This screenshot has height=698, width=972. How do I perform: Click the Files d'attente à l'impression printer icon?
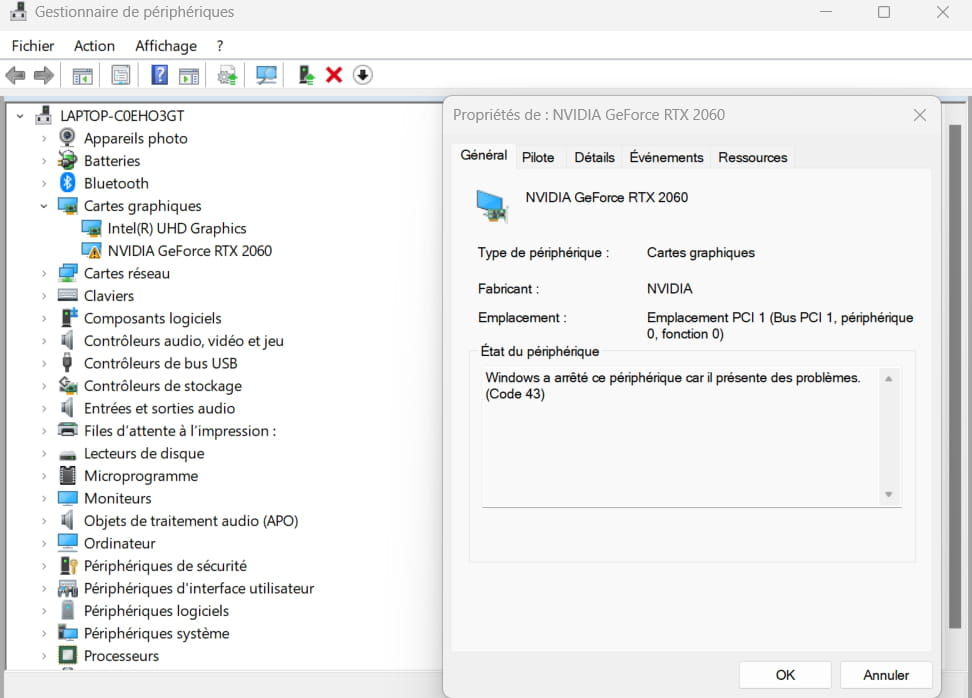click(68, 430)
